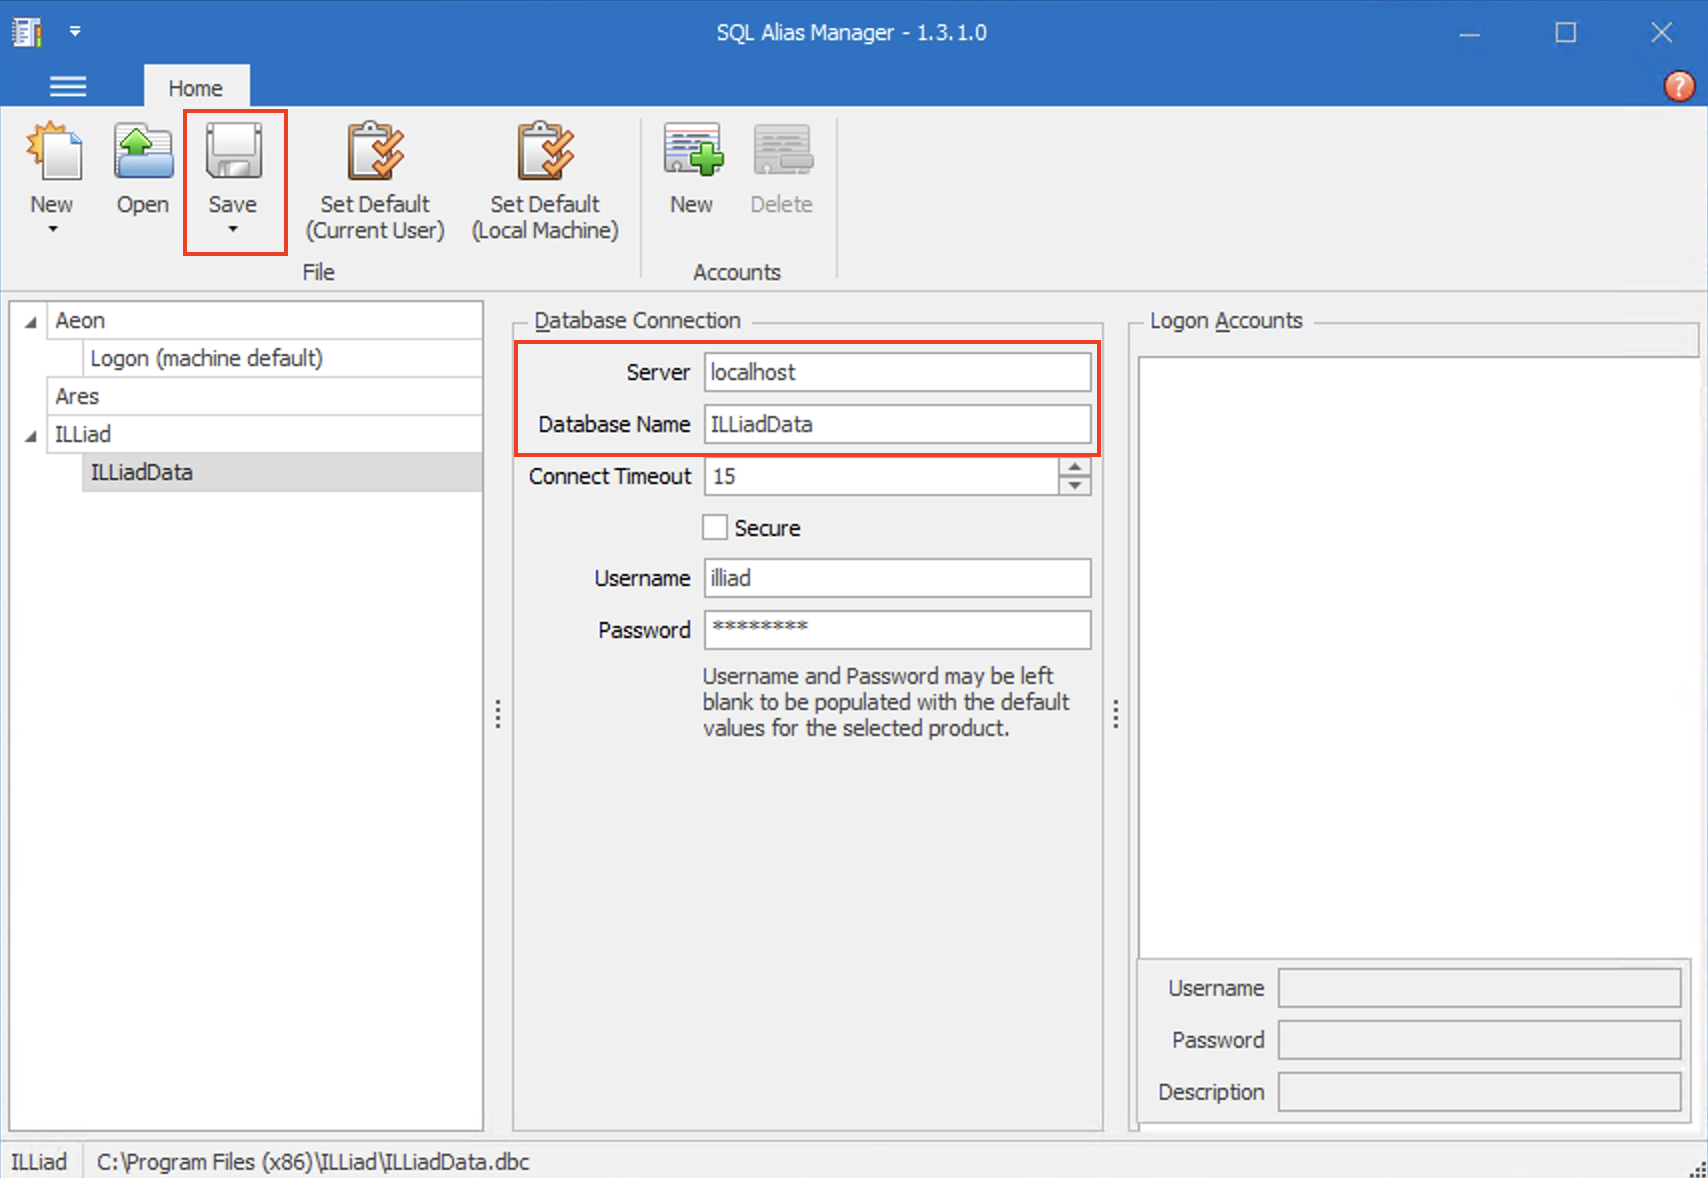Viewport: 1708px width, 1178px height.
Task: Increase Connect Timeout with up arrow
Action: 1074,467
